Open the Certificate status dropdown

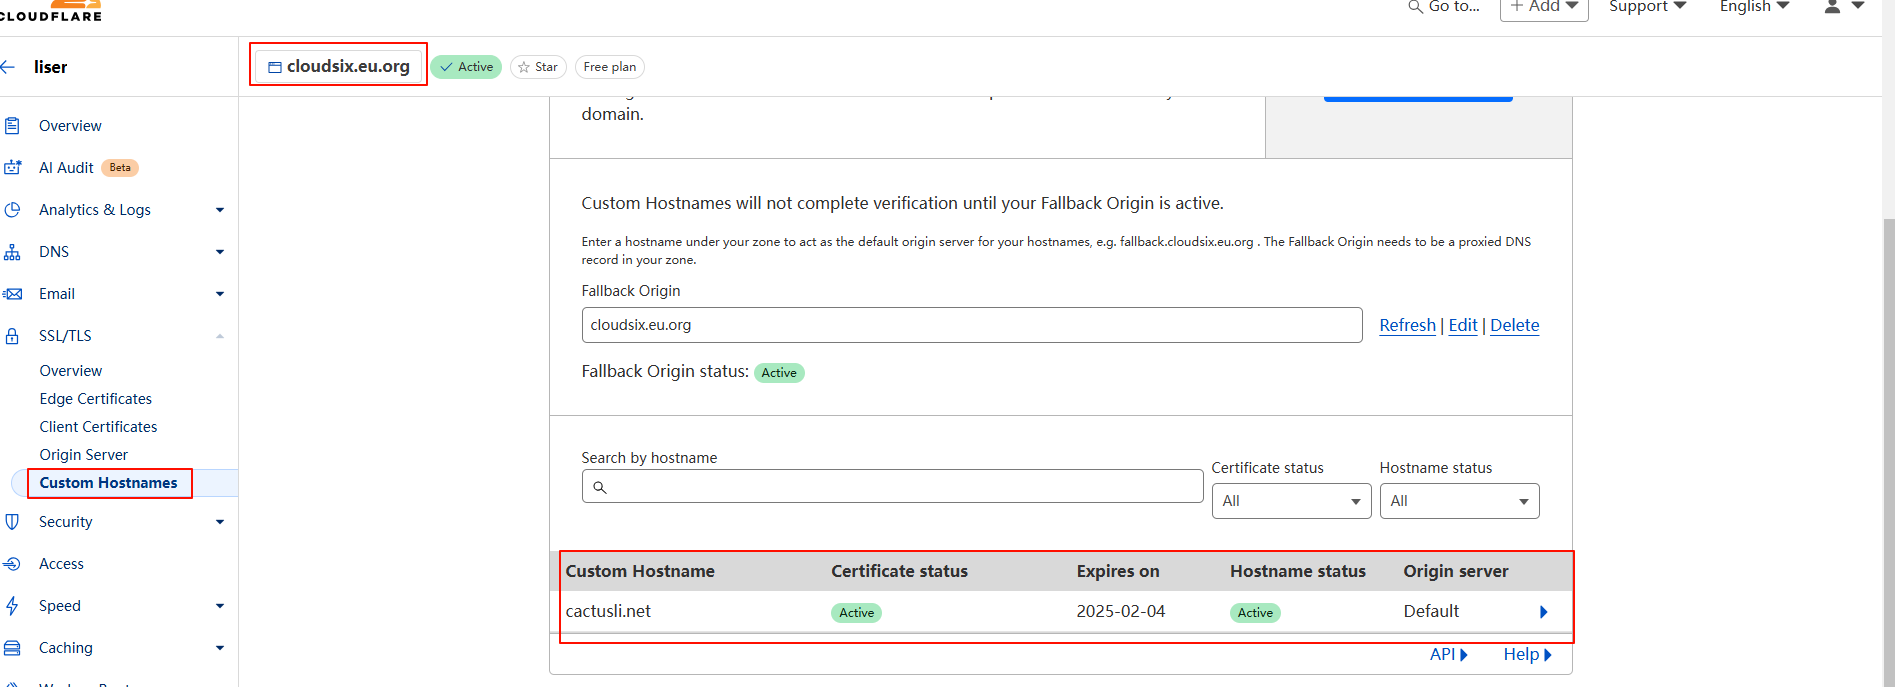(x=1291, y=501)
